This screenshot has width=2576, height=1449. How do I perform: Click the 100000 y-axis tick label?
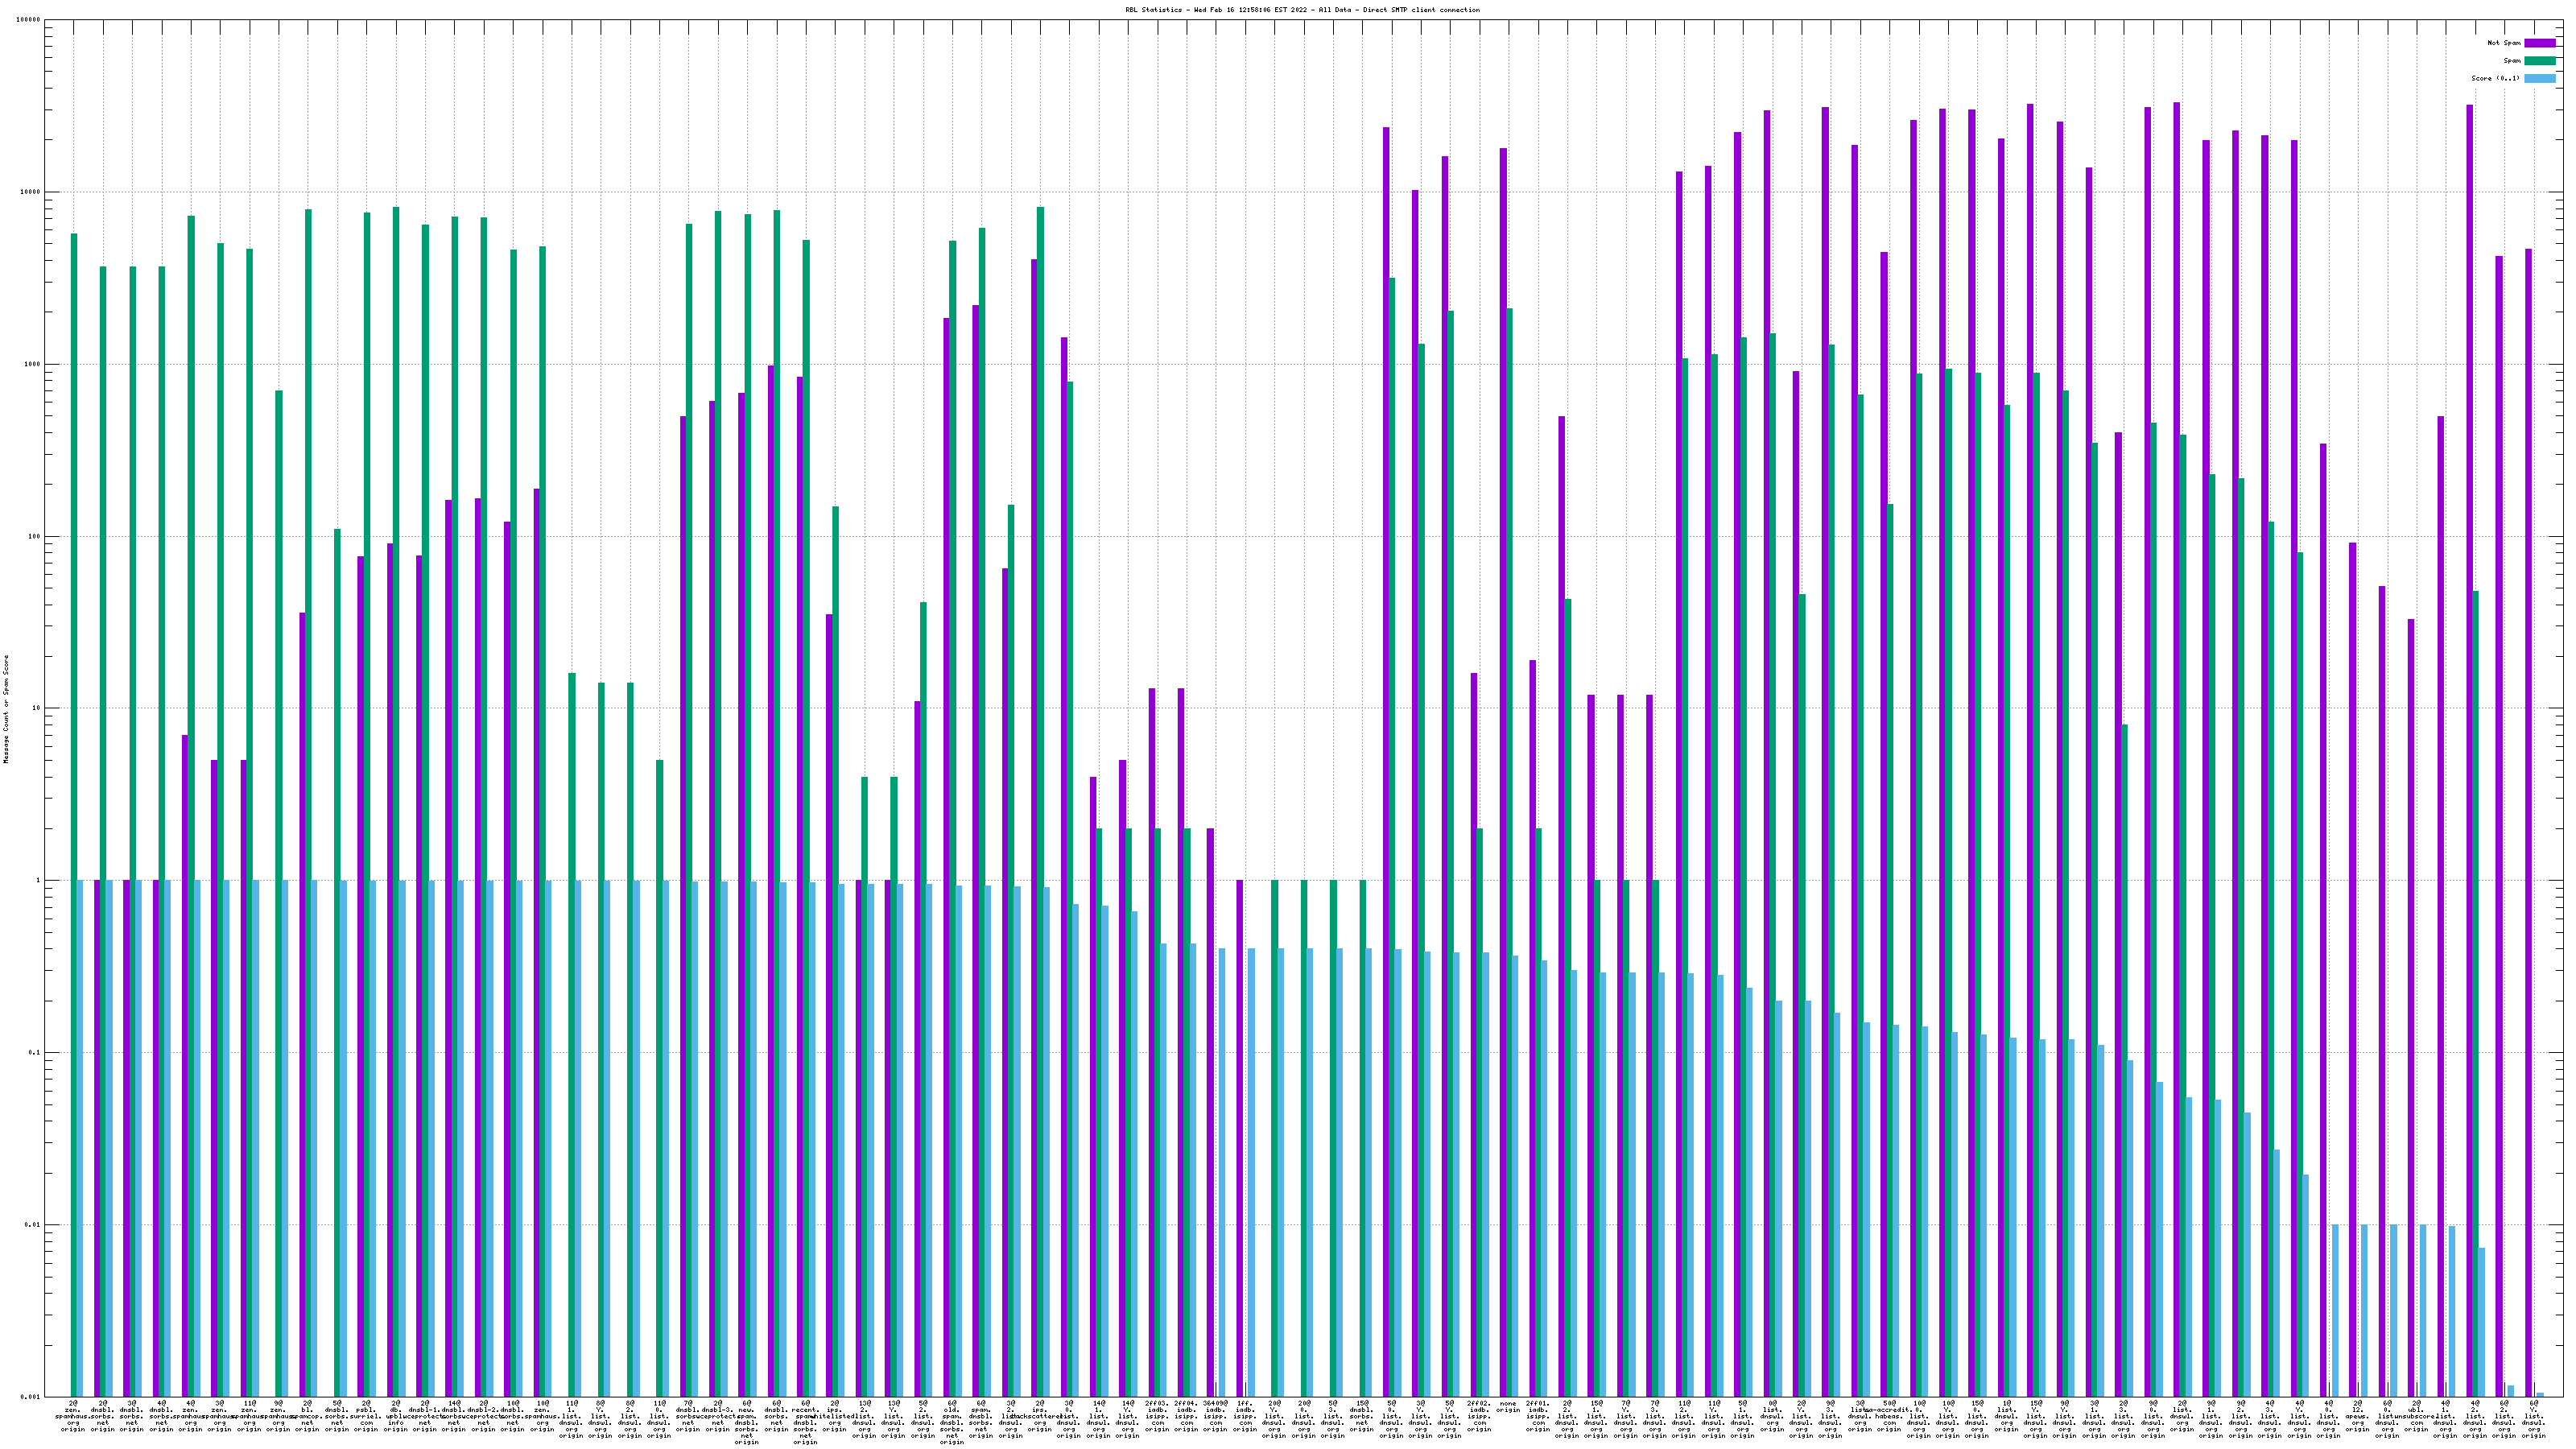(29, 20)
